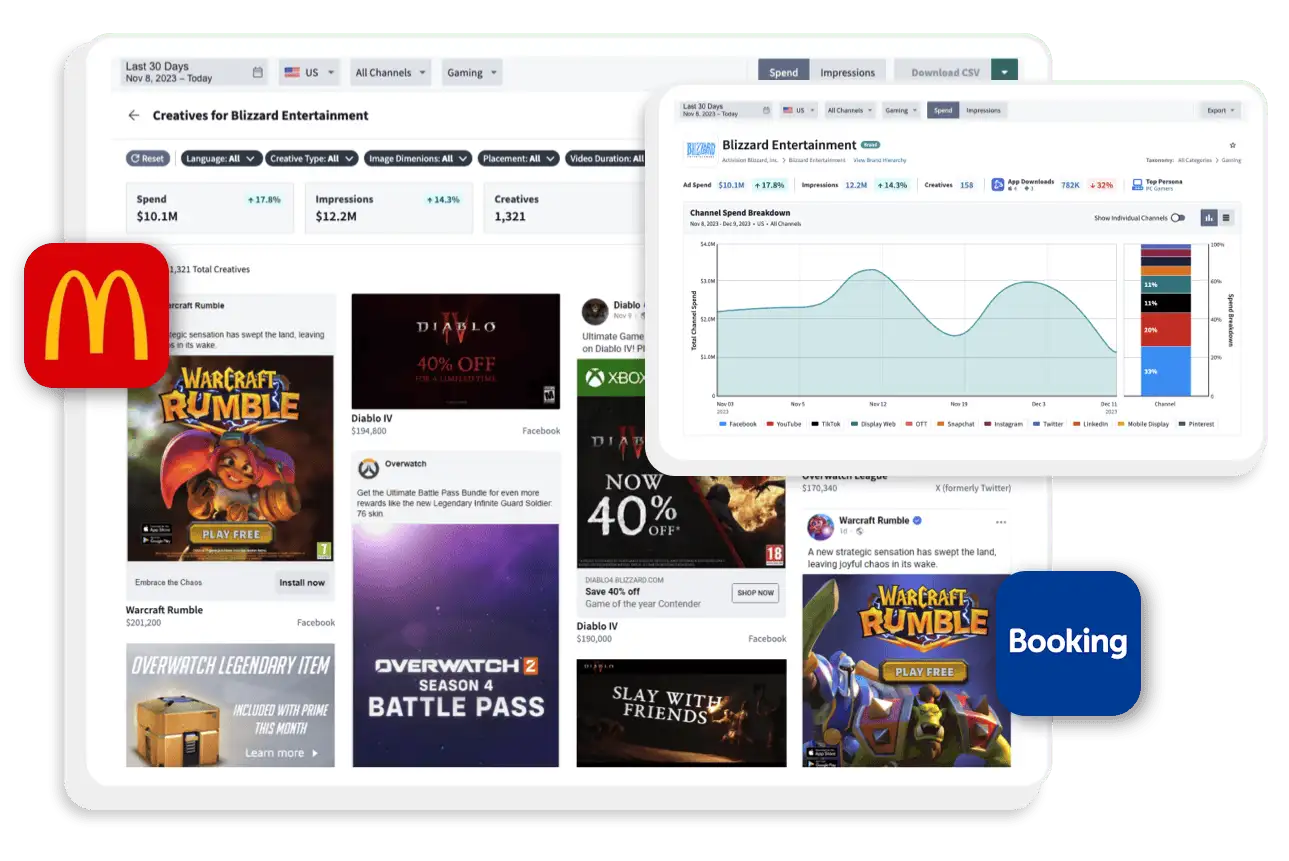Click the 20% red segment of the channel bar
The image size is (1289, 861).
[x=1165, y=329]
